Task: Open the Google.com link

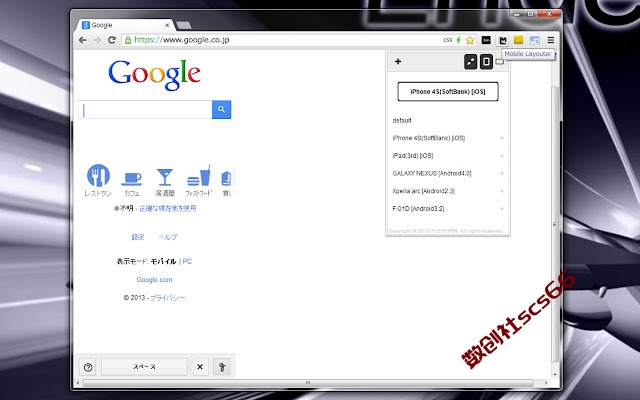Action: point(154,280)
